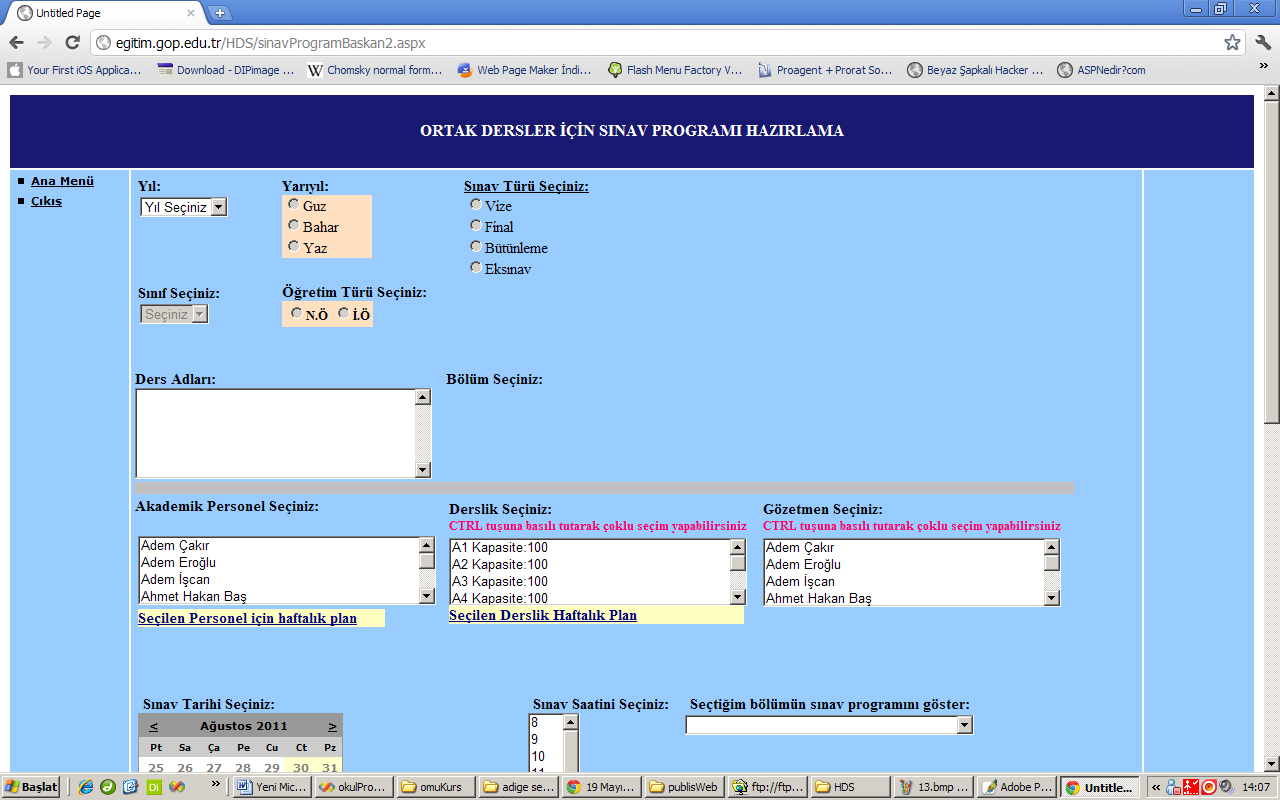The width and height of the screenshot is (1280, 800).
Task: Select the Guz semester radio button
Action: (x=293, y=204)
